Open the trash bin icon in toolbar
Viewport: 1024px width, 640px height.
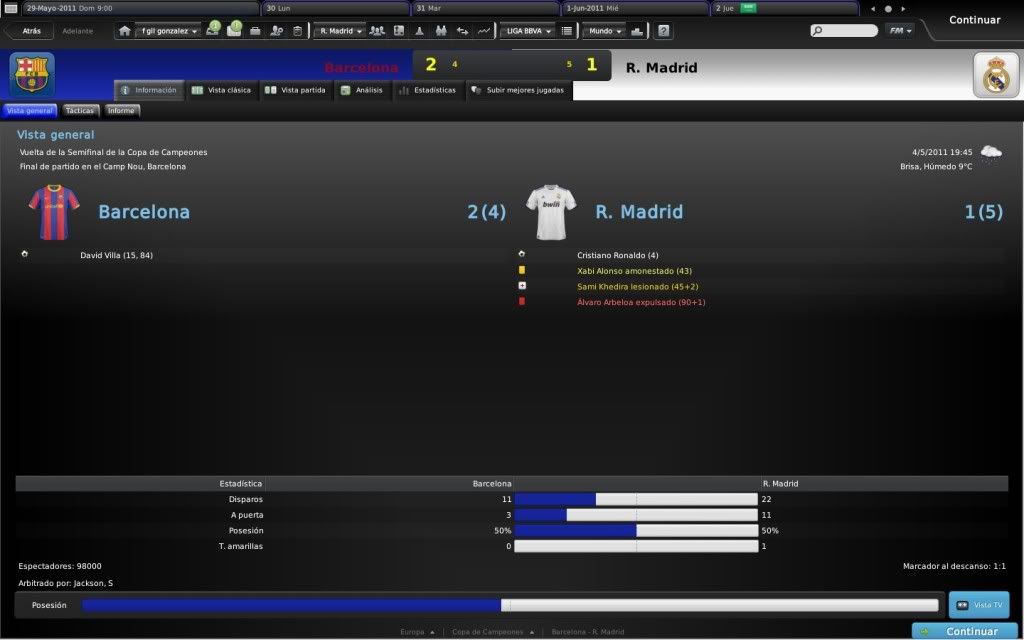(x=297, y=31)
